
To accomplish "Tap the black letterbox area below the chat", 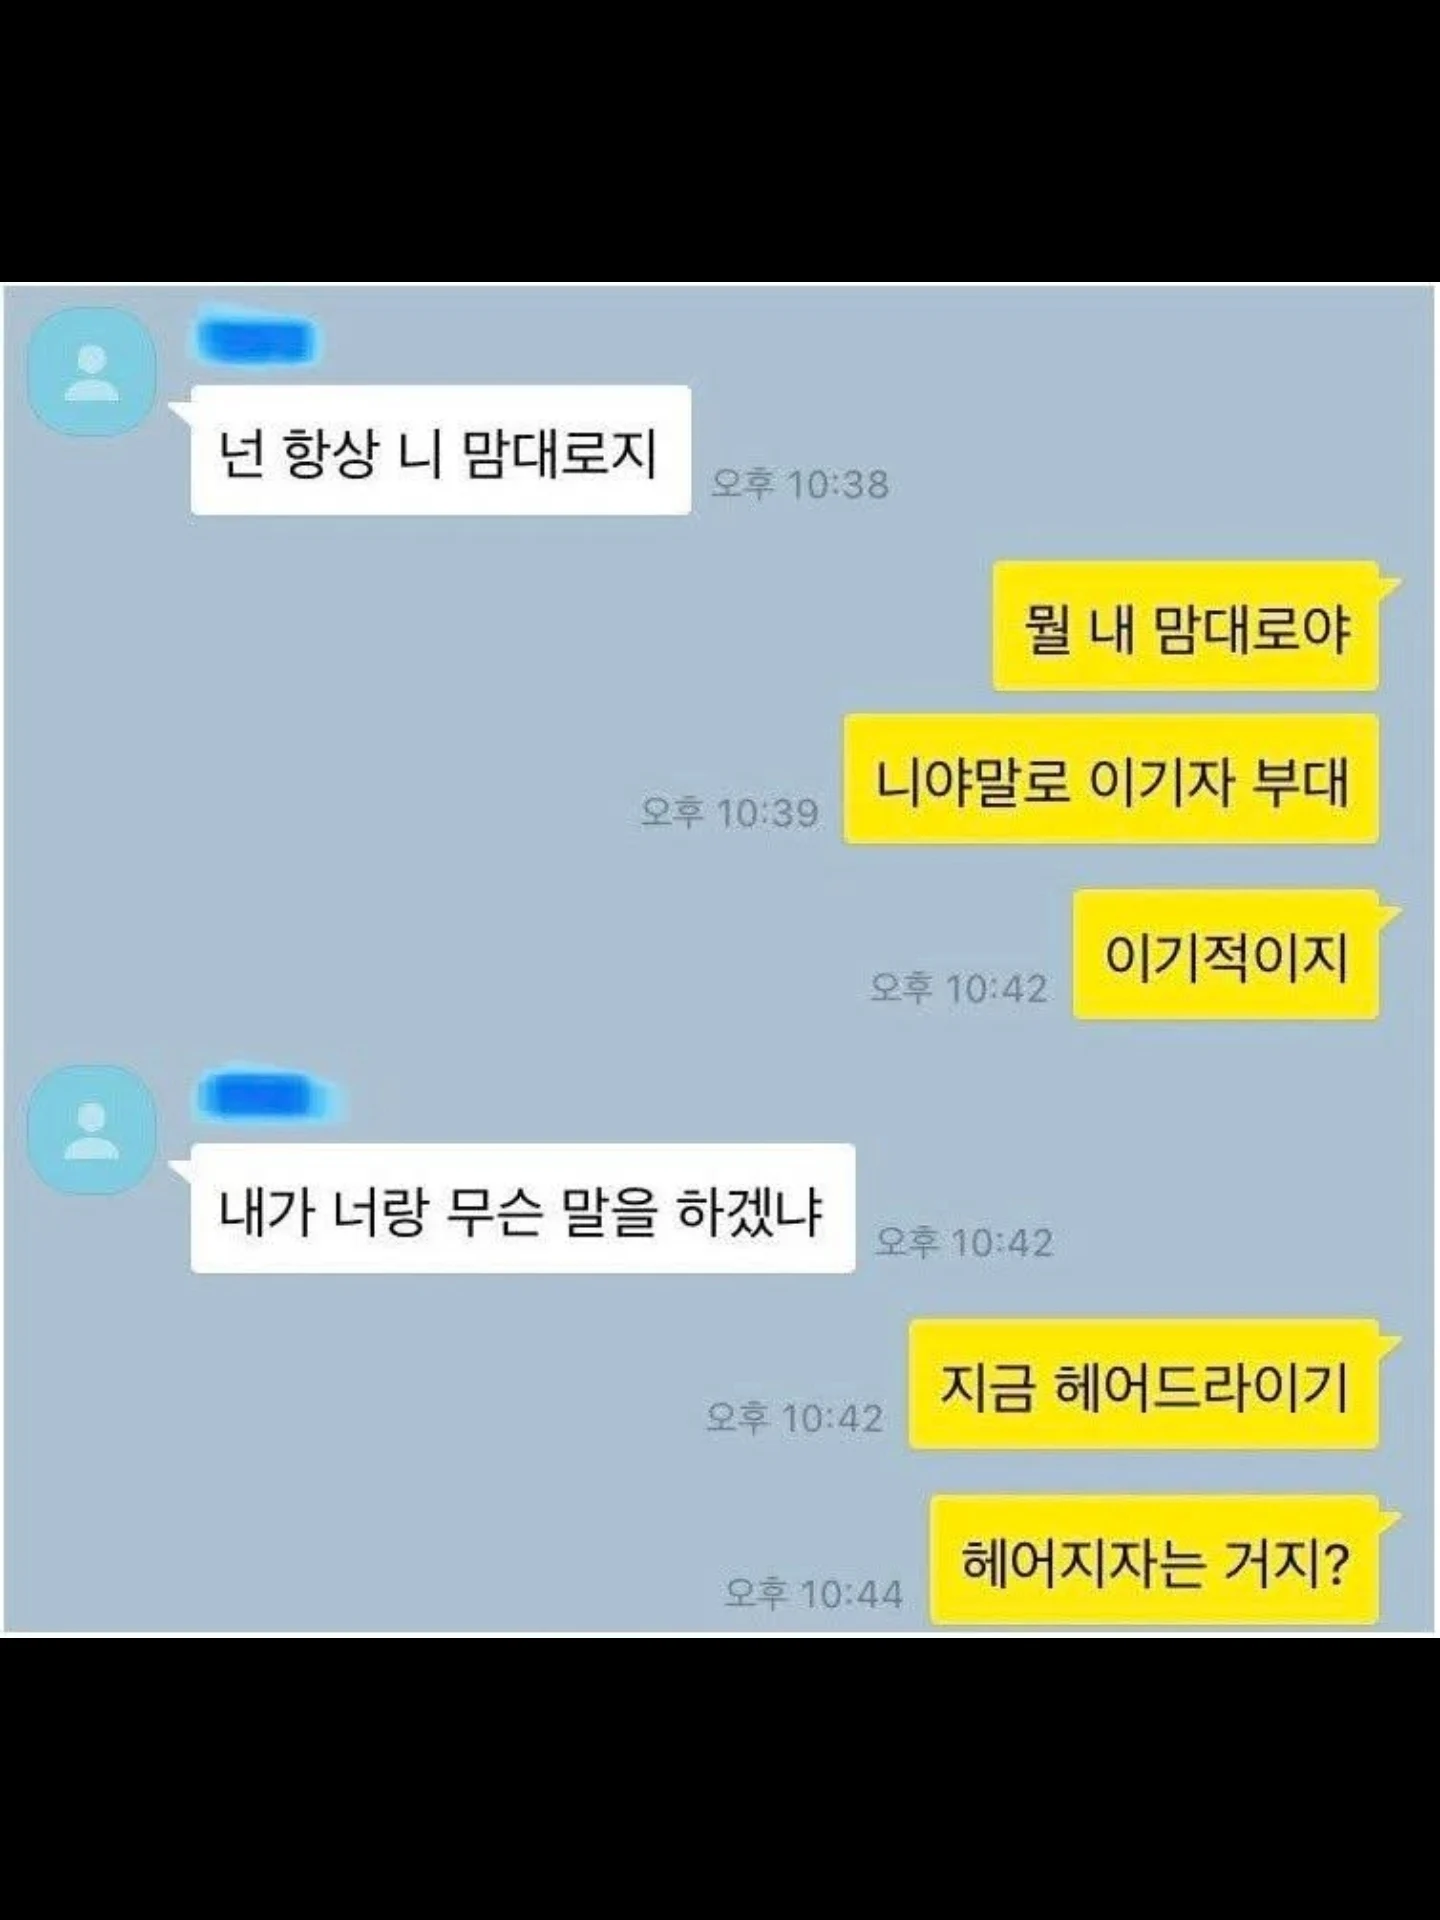I will click(720, 1778).
